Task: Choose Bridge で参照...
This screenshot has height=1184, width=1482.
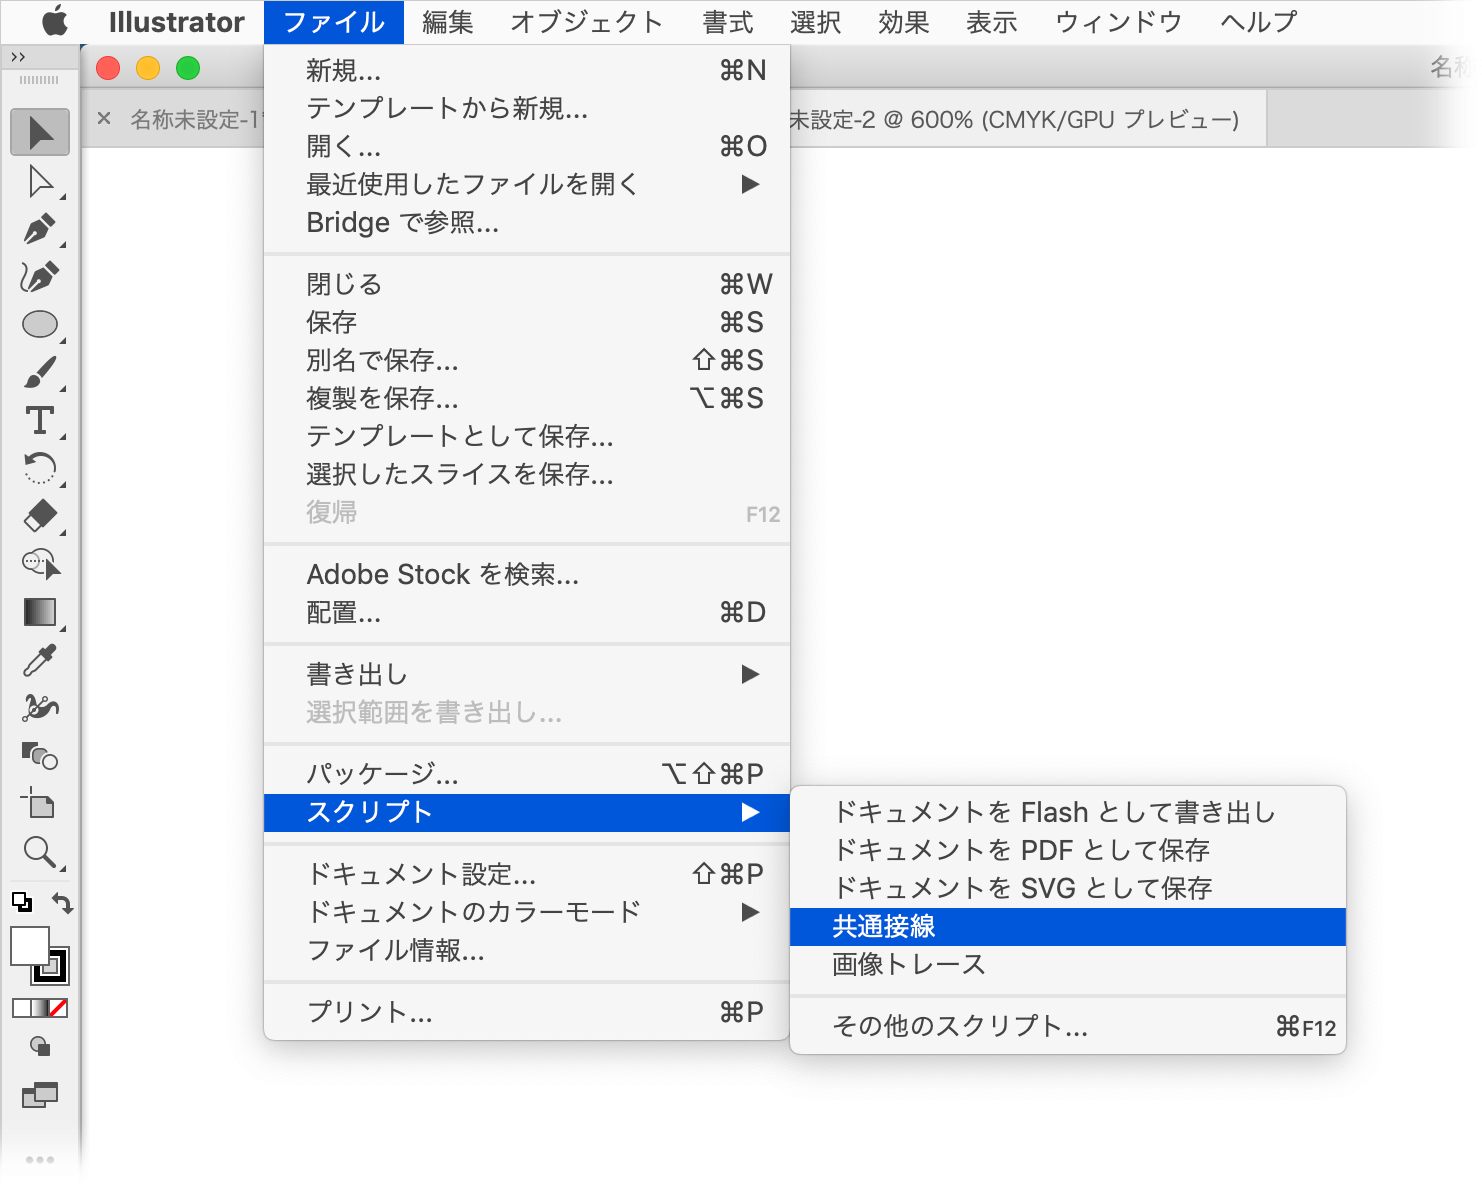Action: coord(527,222)
